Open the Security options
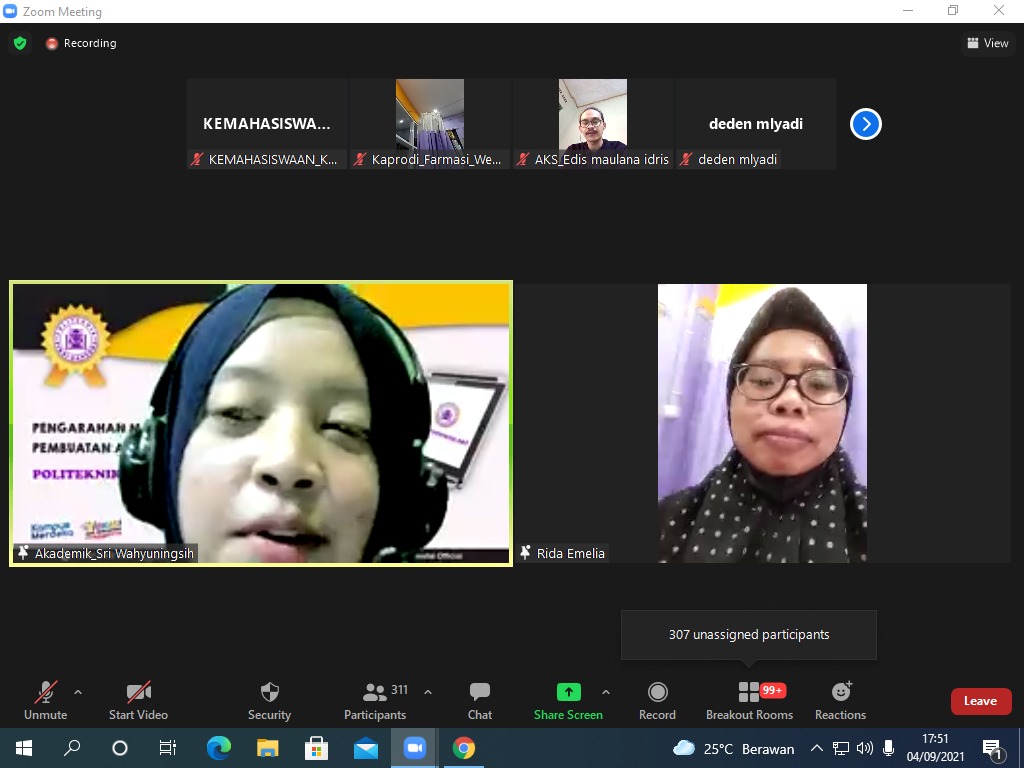This screenshot has width=1024, height=768. click(x=269, y=701)
